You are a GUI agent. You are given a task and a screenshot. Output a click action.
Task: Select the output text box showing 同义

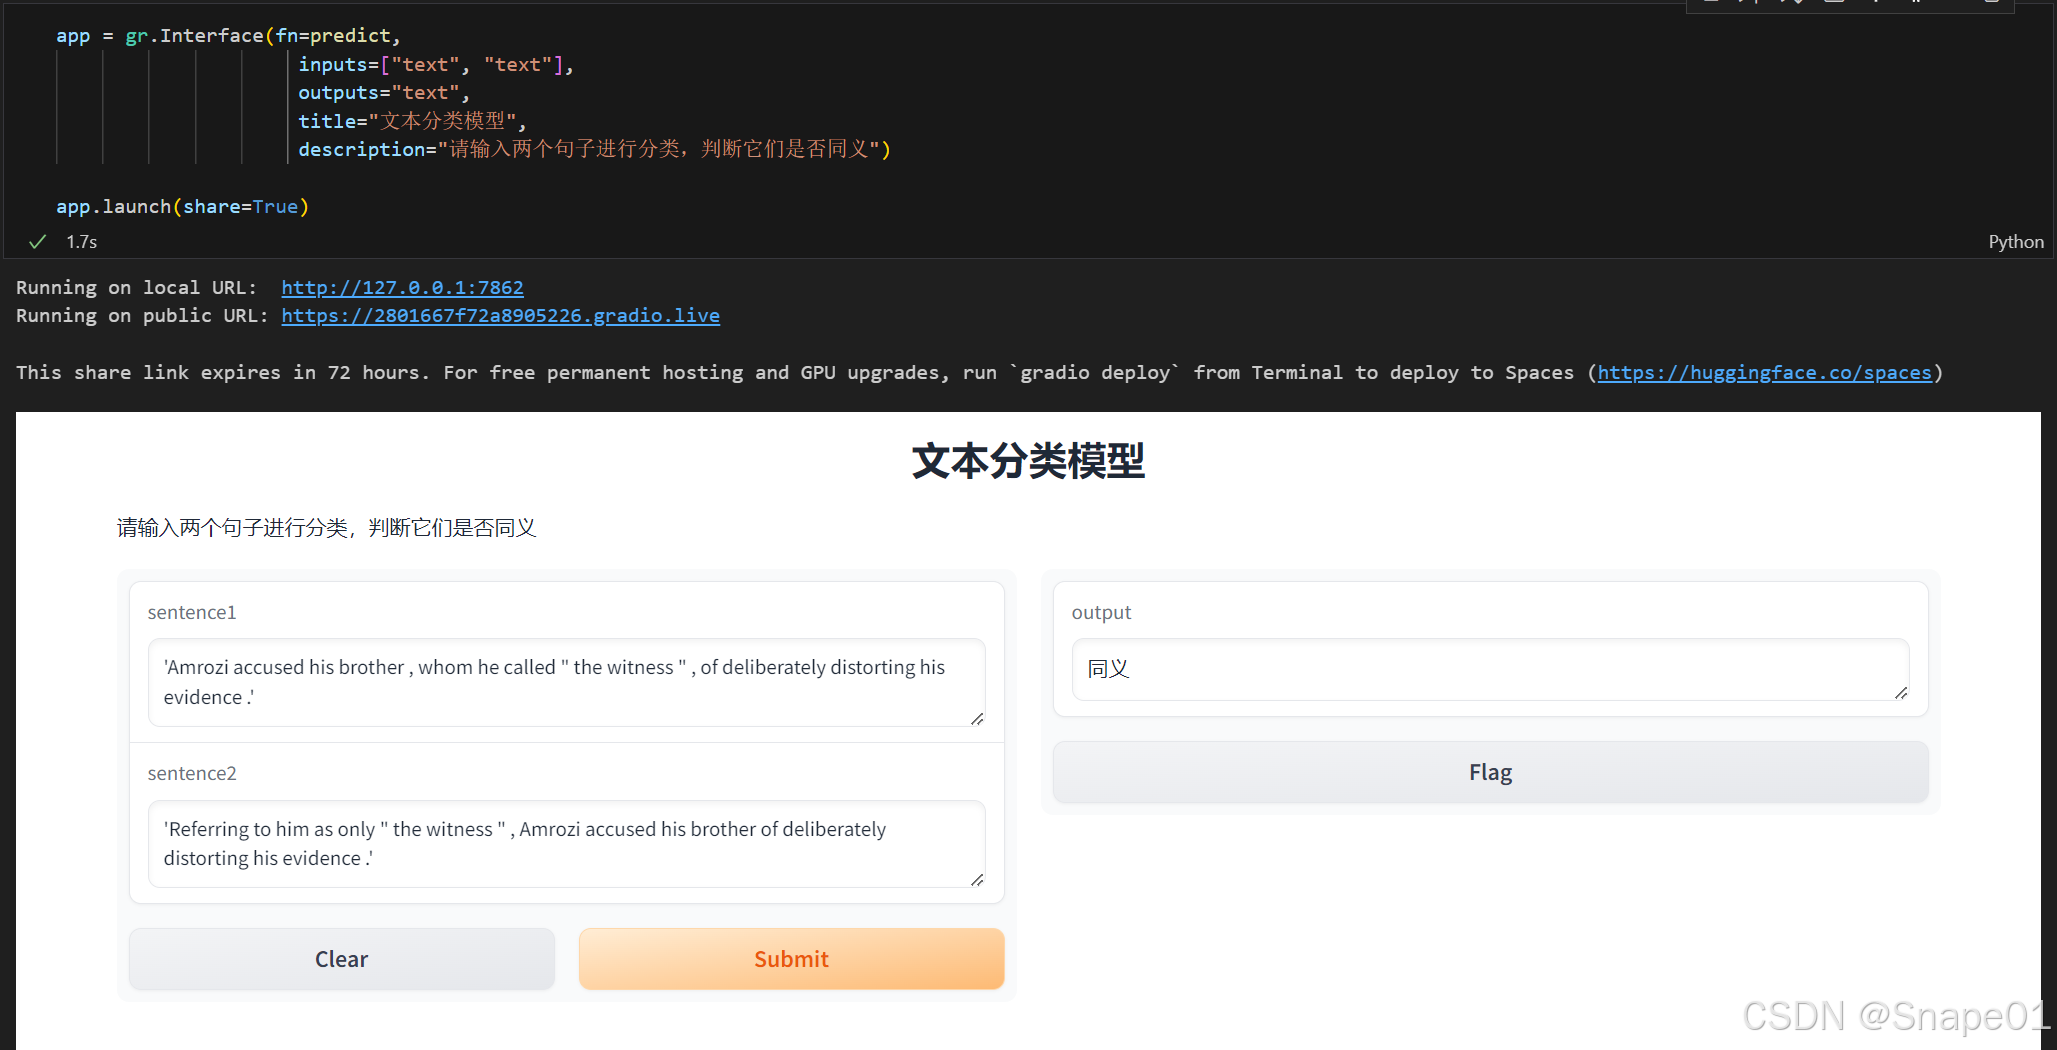(1489, 670)
